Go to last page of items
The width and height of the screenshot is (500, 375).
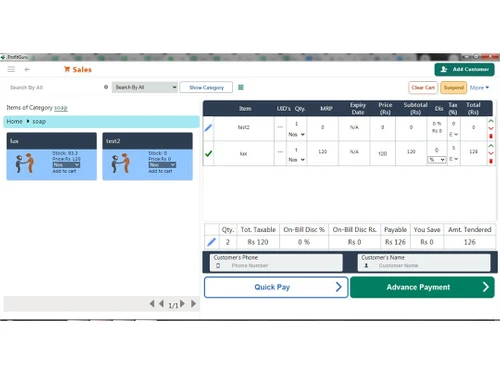193,304
